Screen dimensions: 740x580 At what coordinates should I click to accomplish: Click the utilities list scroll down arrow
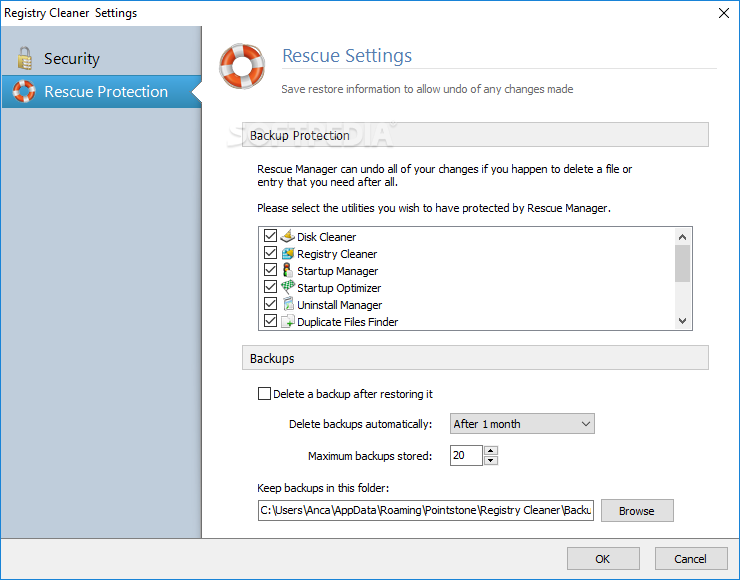[682, 321]
